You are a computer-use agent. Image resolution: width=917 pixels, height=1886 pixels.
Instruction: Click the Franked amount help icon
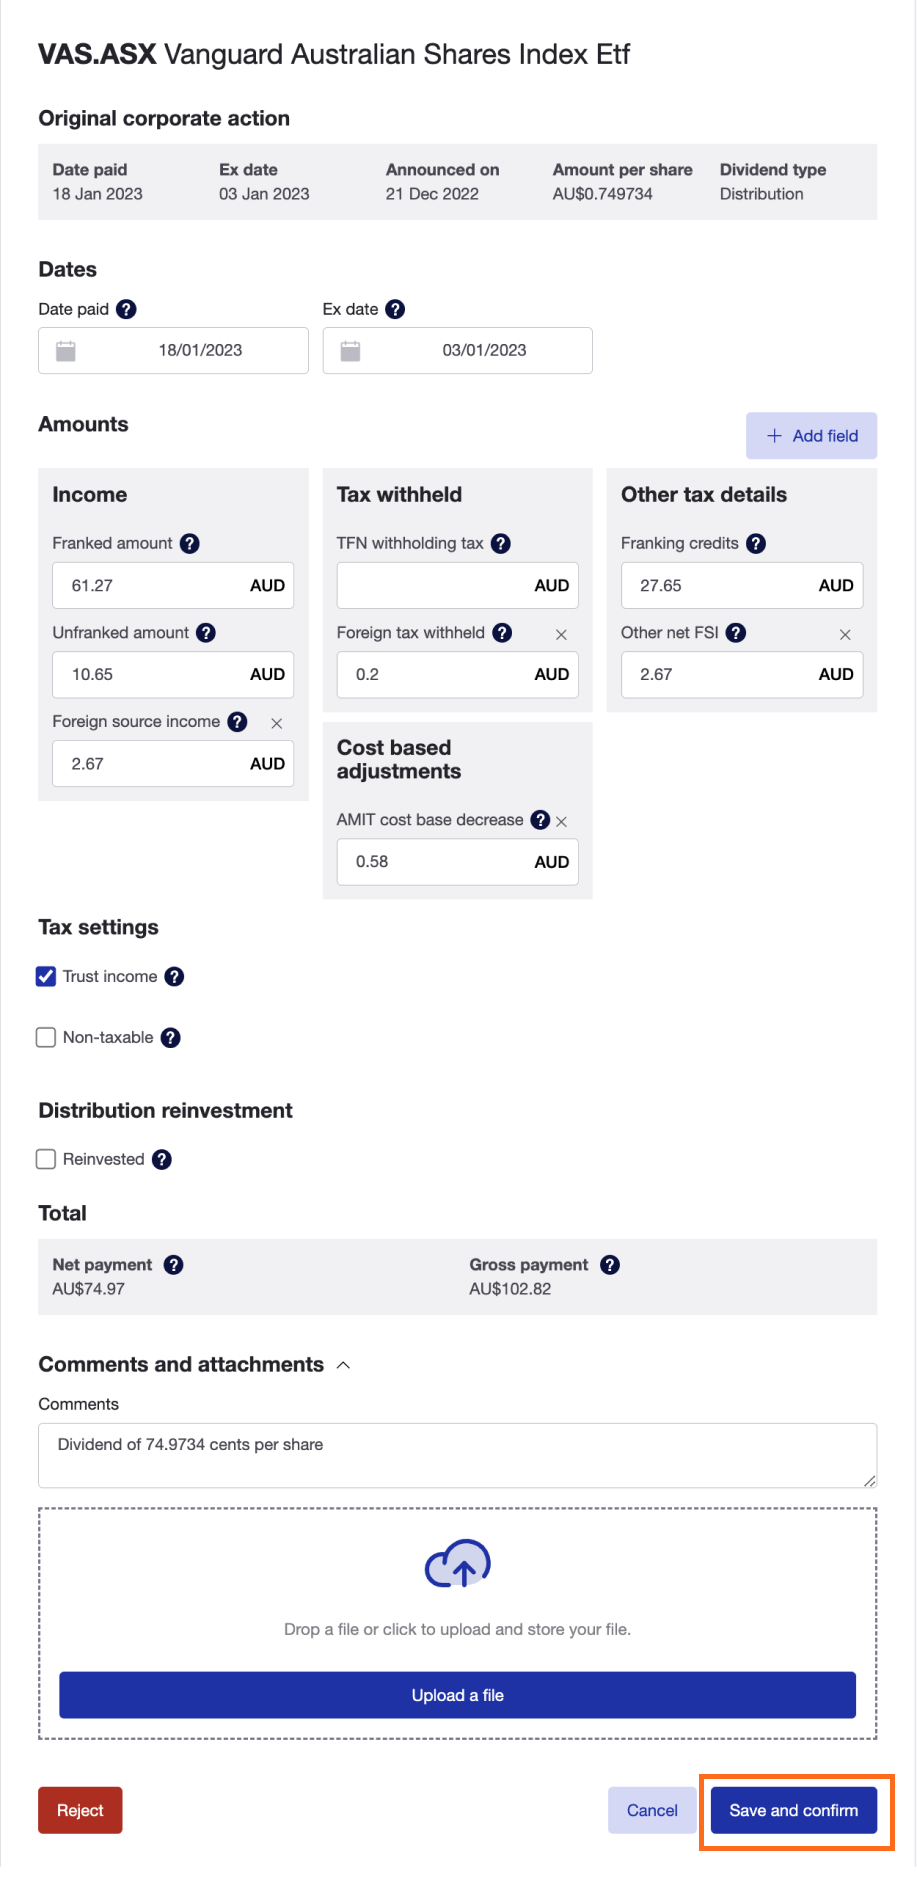pyautogui.click(x=190, y=543)
